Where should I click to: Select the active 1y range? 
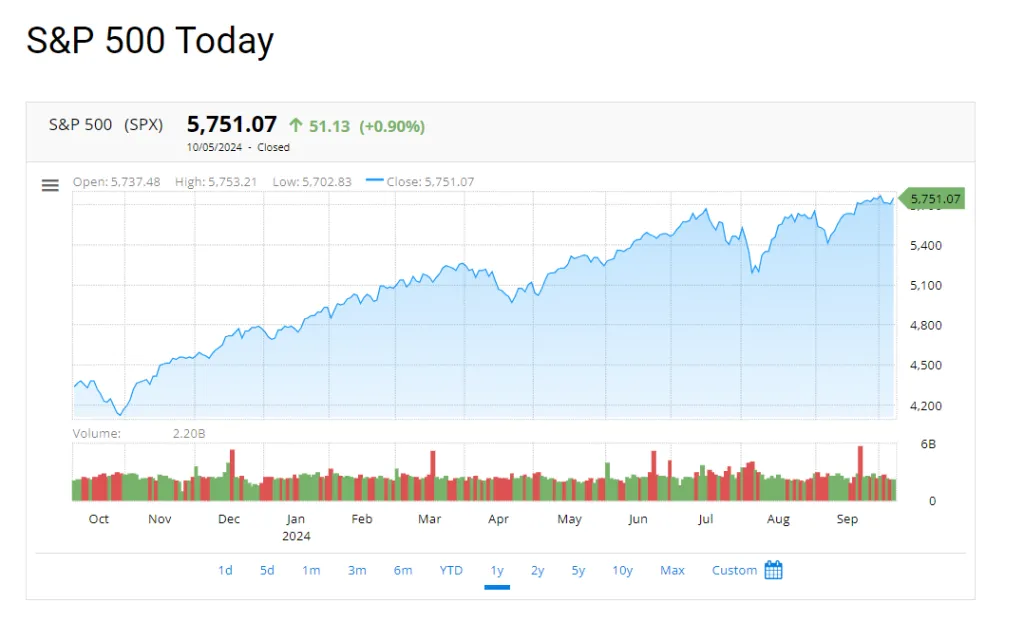point(497,571)
